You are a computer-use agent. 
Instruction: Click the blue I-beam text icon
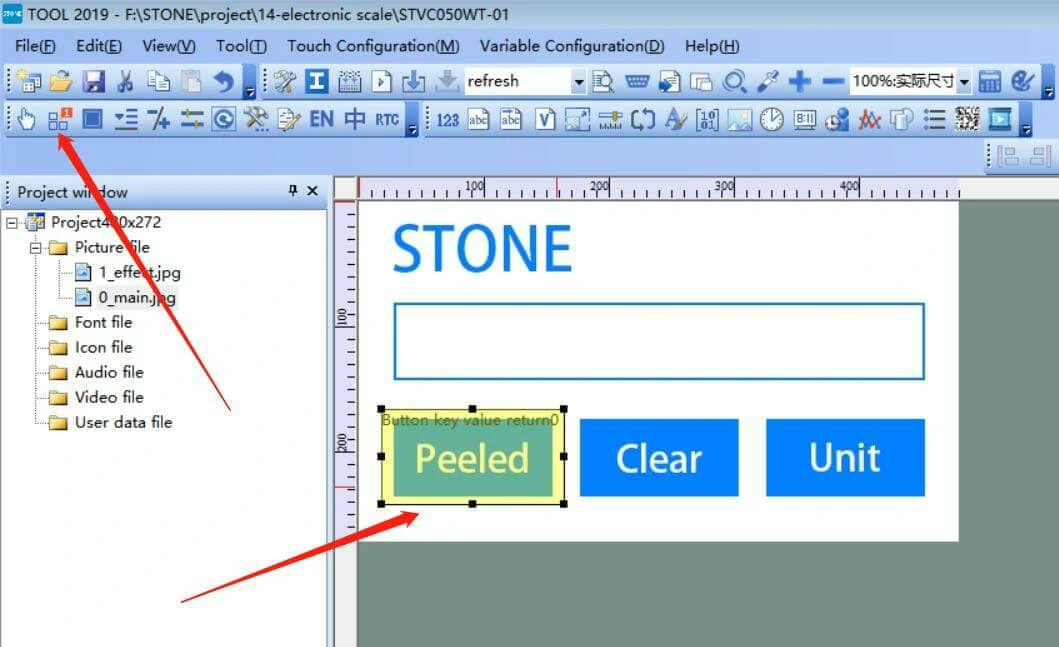tap(316, 82)
